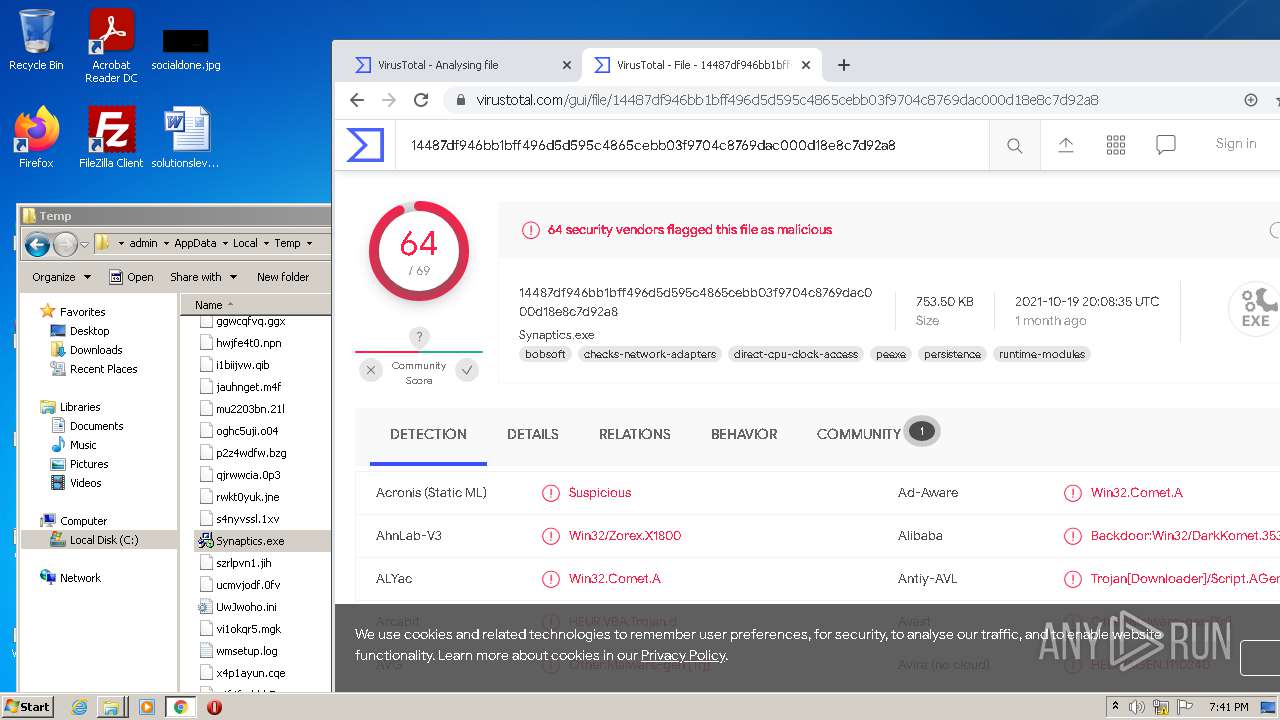
Task: Vote community score negative X
Action: coord(371,371)
